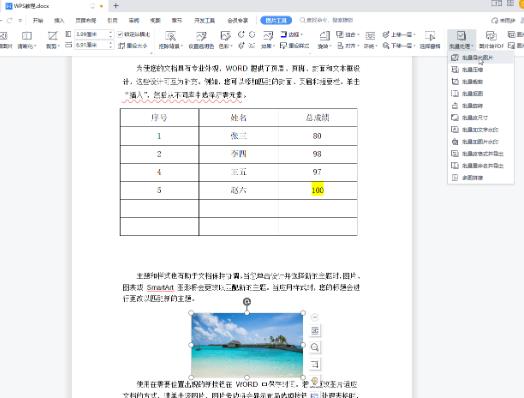Image resolution: width=524 pixels, height=398 pixels.
Task: Choose 批量压缩 in the batch menu
Action: pyautogui.click(x=480, y=70)
